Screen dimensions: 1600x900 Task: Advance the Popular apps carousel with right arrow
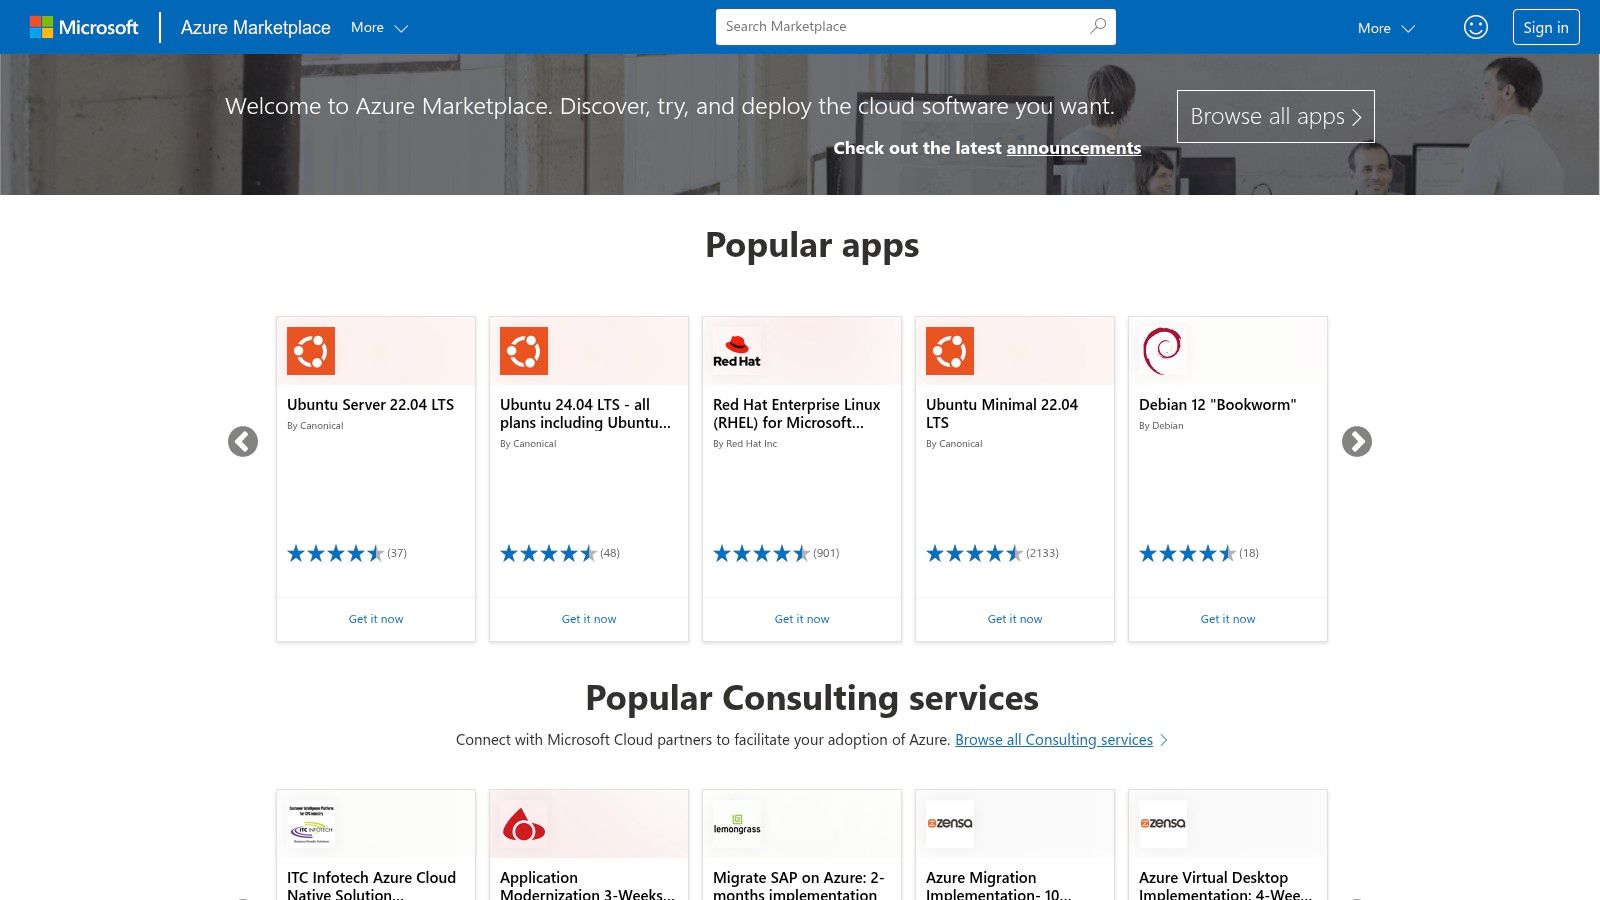pos(1357,441)
